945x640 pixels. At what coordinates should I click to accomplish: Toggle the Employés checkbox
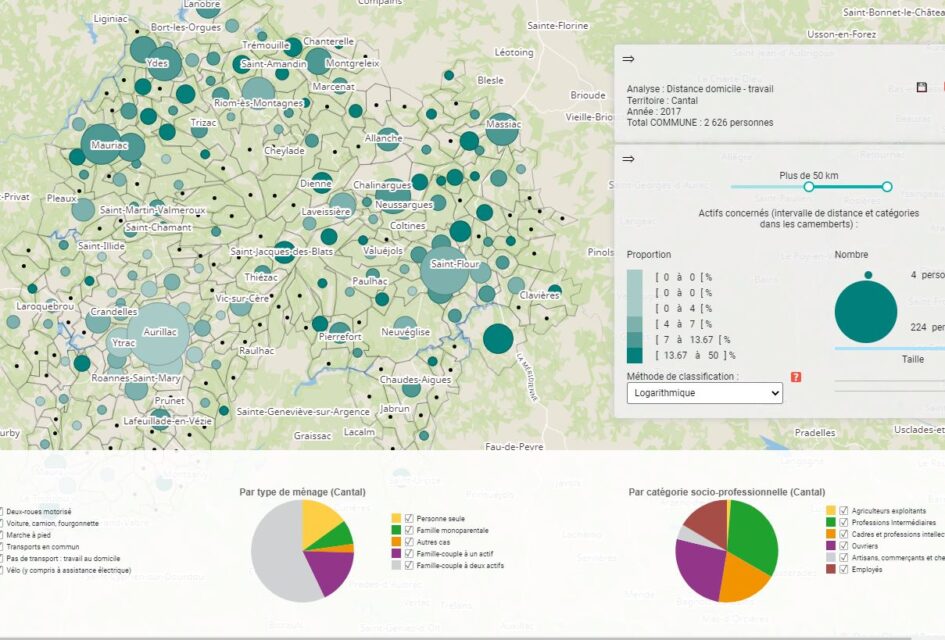click(845, 570)
